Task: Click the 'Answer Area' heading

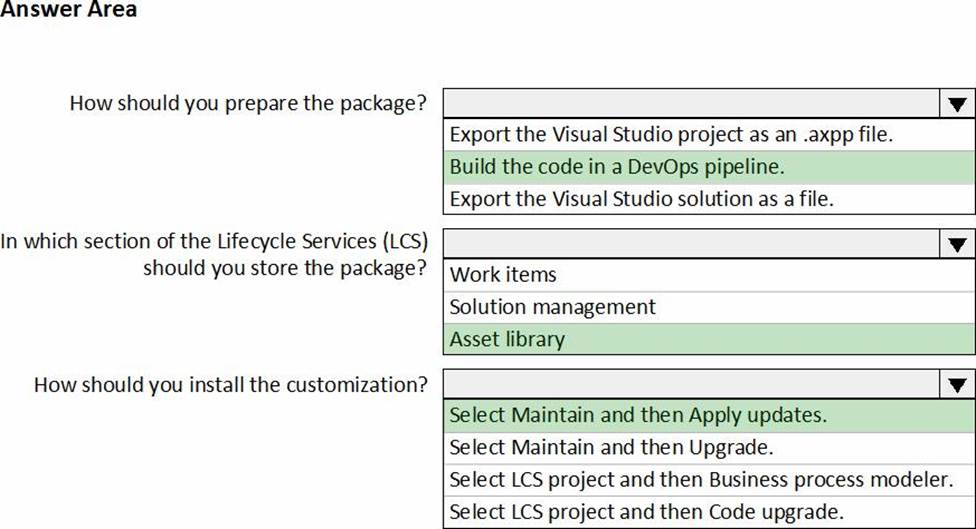Action: click(x=69, y=10)
